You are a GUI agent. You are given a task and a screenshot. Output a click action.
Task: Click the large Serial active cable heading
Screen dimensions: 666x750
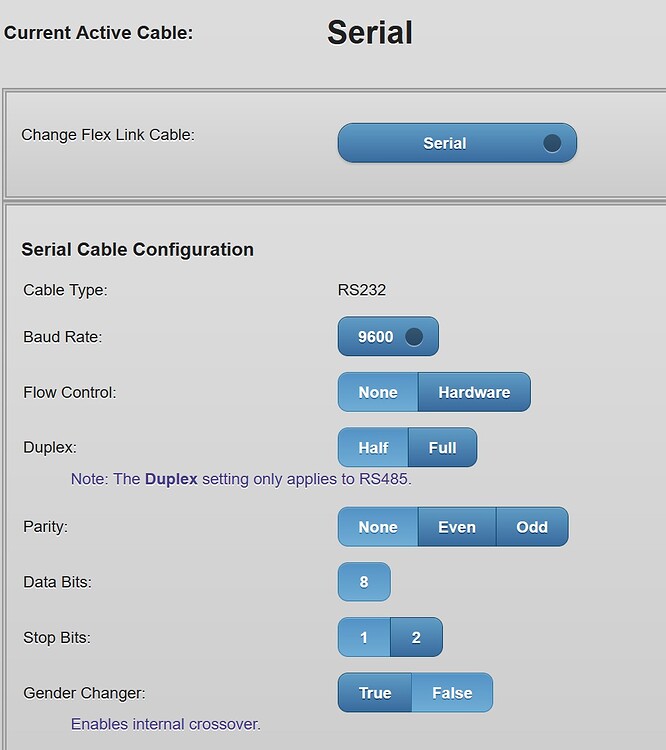tap(369, 32)
